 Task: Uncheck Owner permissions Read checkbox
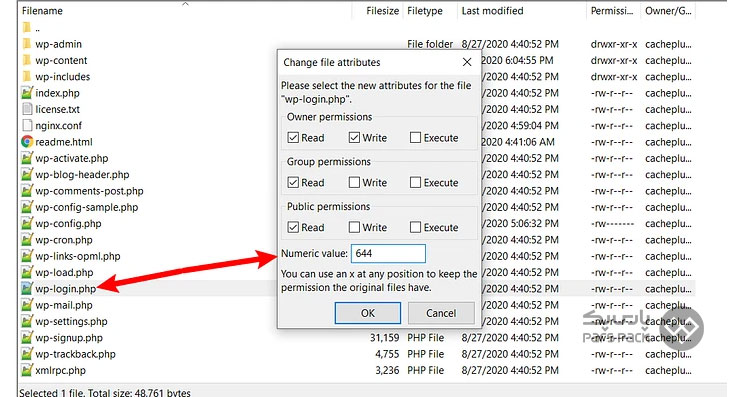point(293,138)
